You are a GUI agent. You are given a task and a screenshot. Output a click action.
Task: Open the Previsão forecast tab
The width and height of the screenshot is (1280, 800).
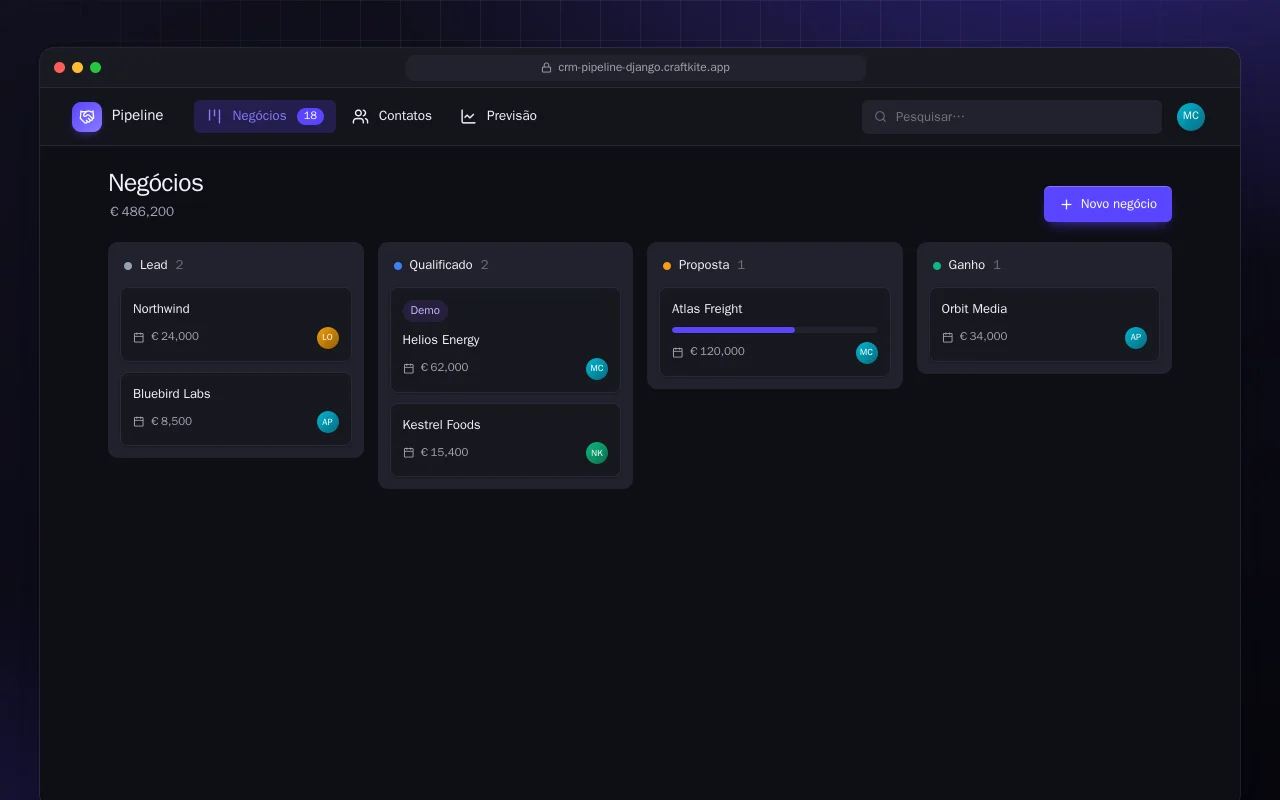click(x=499, y=116)
